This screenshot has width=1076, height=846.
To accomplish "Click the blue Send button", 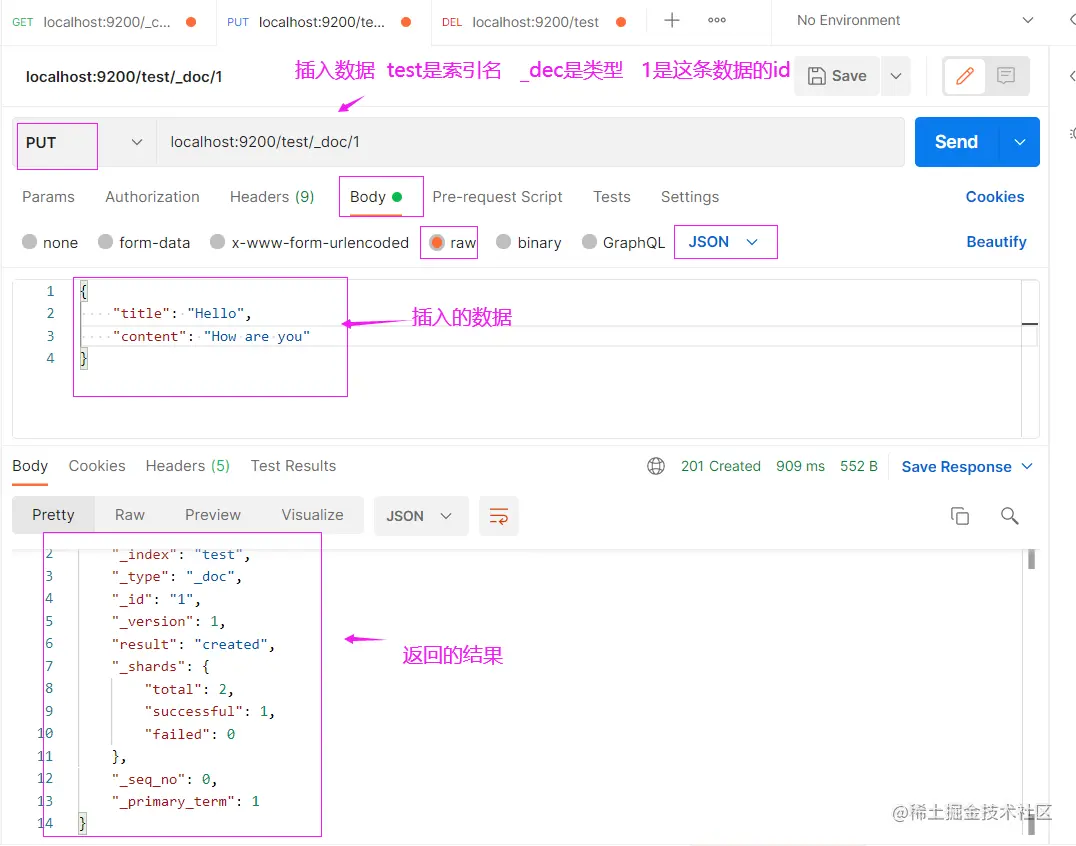I will click(x=957, y=142).
